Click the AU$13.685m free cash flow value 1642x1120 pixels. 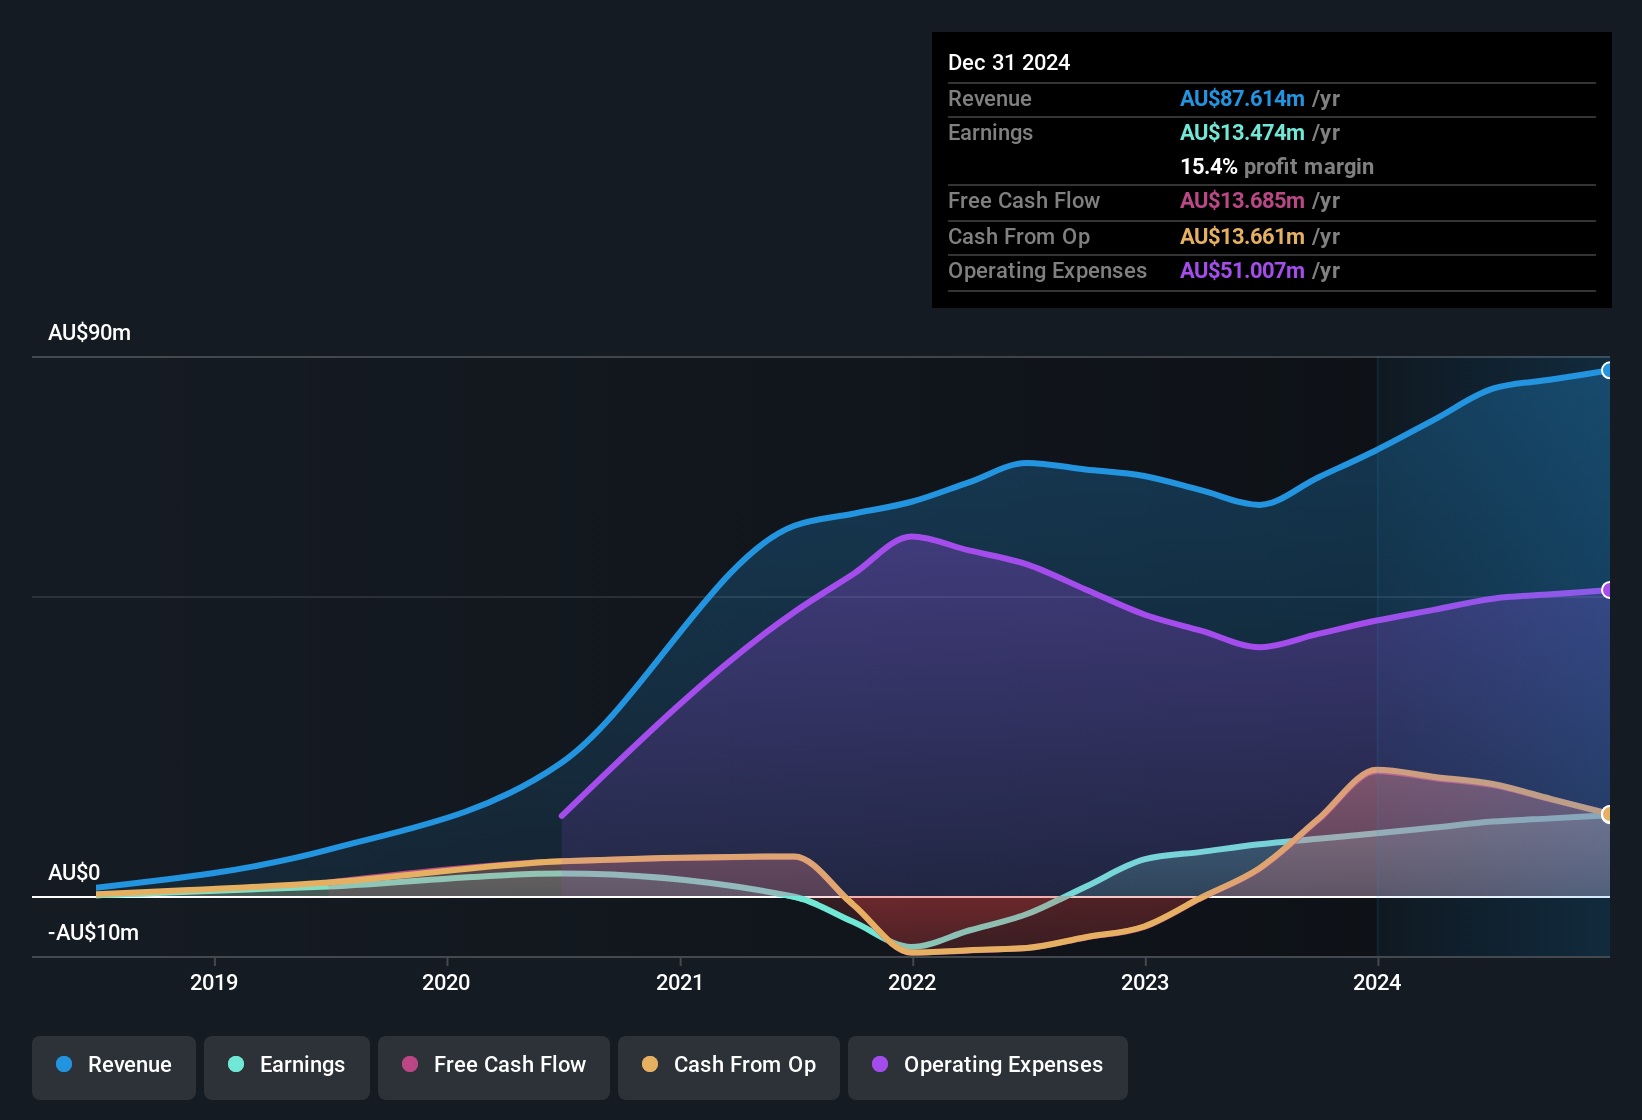[x=1242, y=201]
